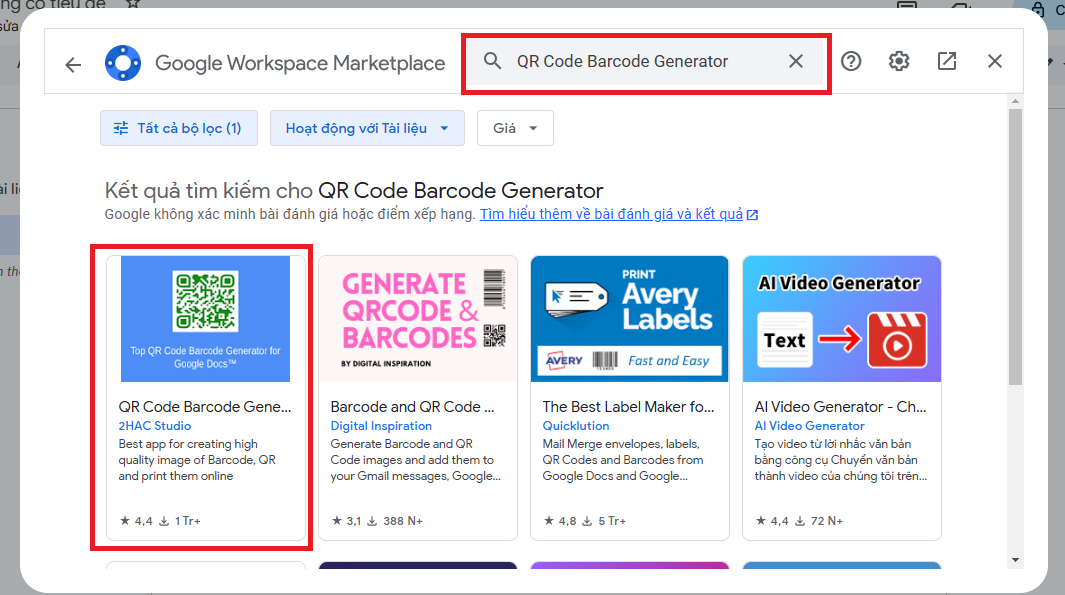This screenshot has height=595, width=1065.
Task: Click the 'Barcode and QR Code' app title
Action: tap(412, 407)
